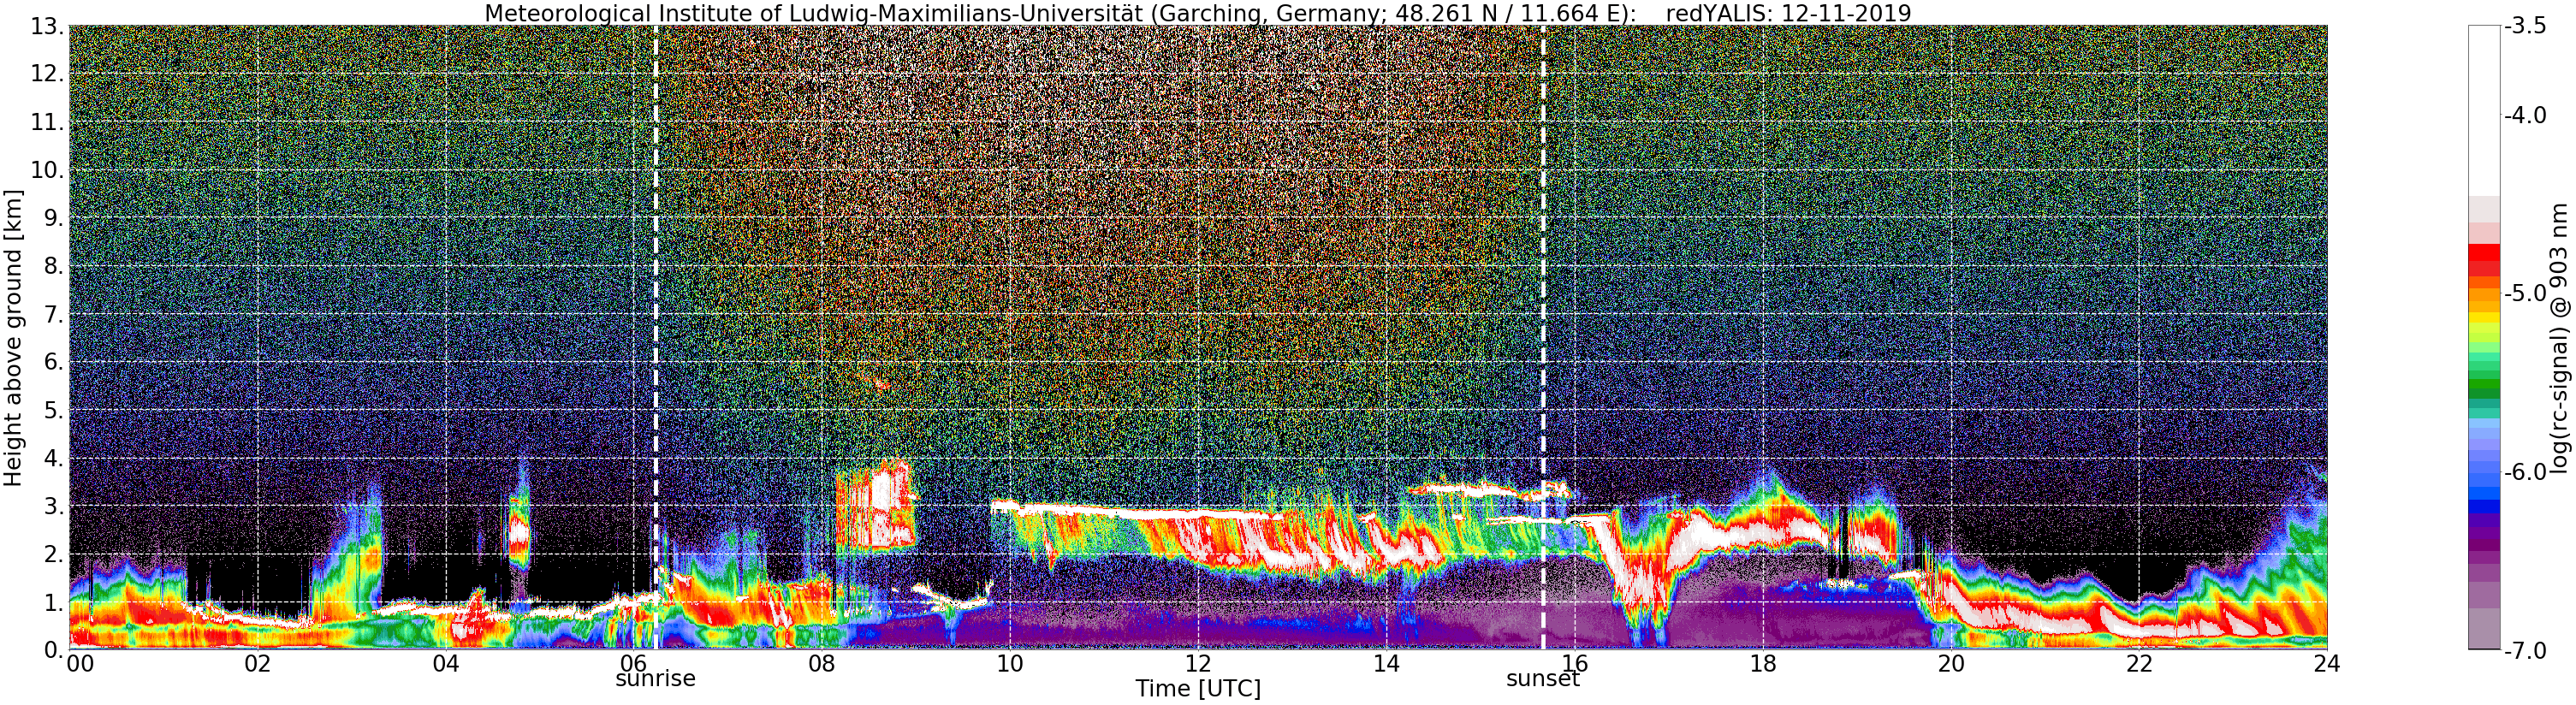Screen dimensions: 2576x705
Task: Click the 'Height above ground [km]' axis label
Action: (x=13, y=338)
